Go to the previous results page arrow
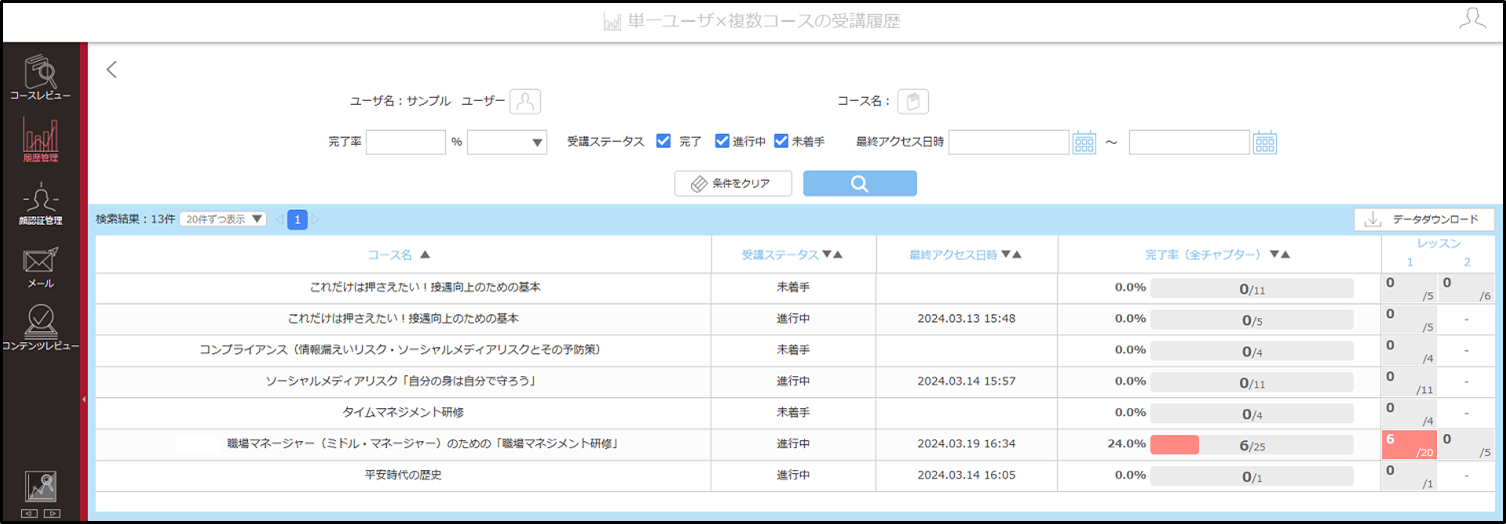 tap(279, 219)
